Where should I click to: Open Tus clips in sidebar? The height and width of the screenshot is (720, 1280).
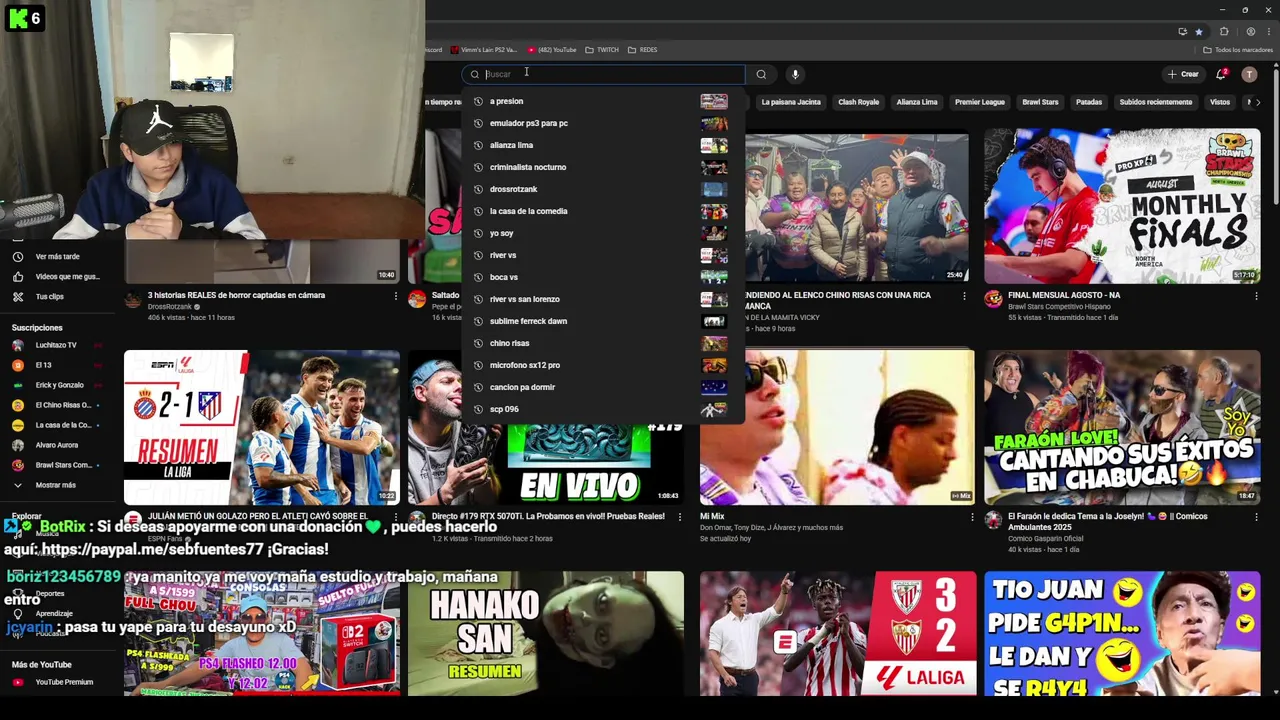pyautogui.click(x=57, y=297)
